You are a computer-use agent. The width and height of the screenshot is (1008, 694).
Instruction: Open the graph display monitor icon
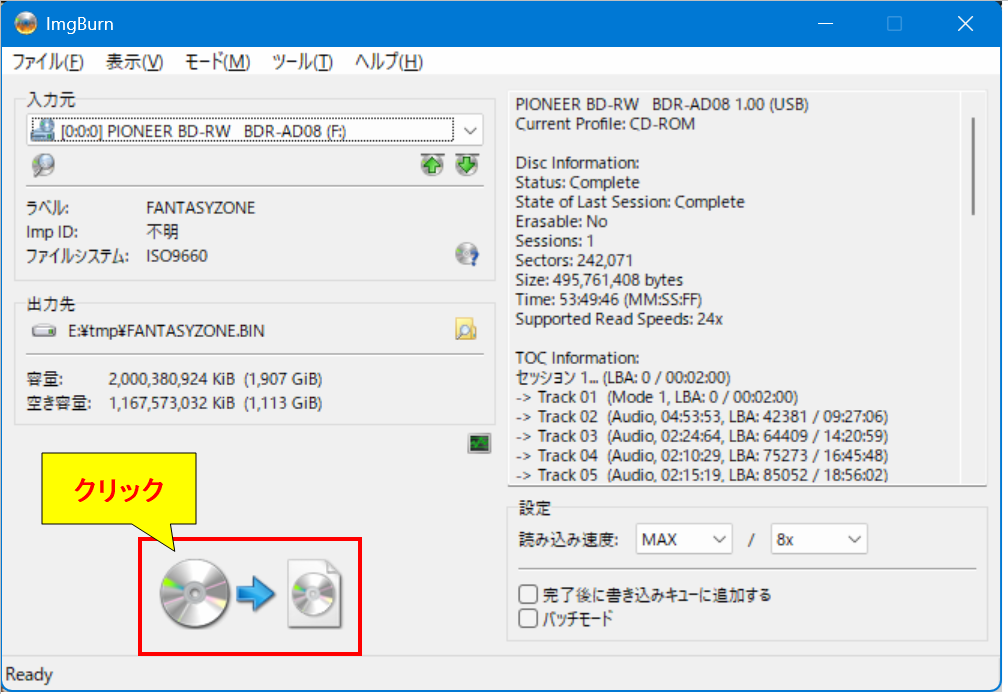[x=479, y=443]
